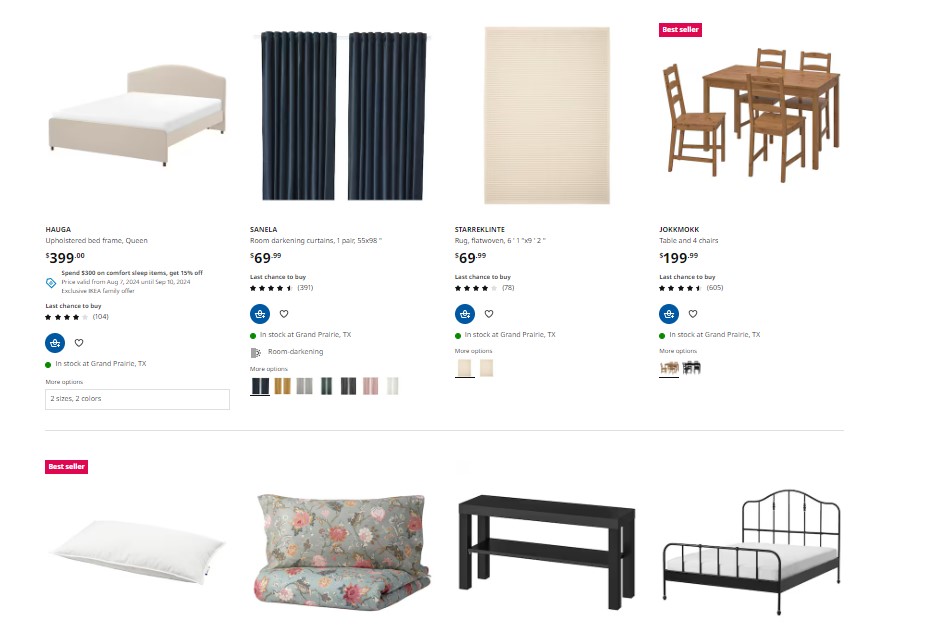Add SANELA curtains to shopping bag
Screen dimensions: 930x630
(x=260, y=314)
